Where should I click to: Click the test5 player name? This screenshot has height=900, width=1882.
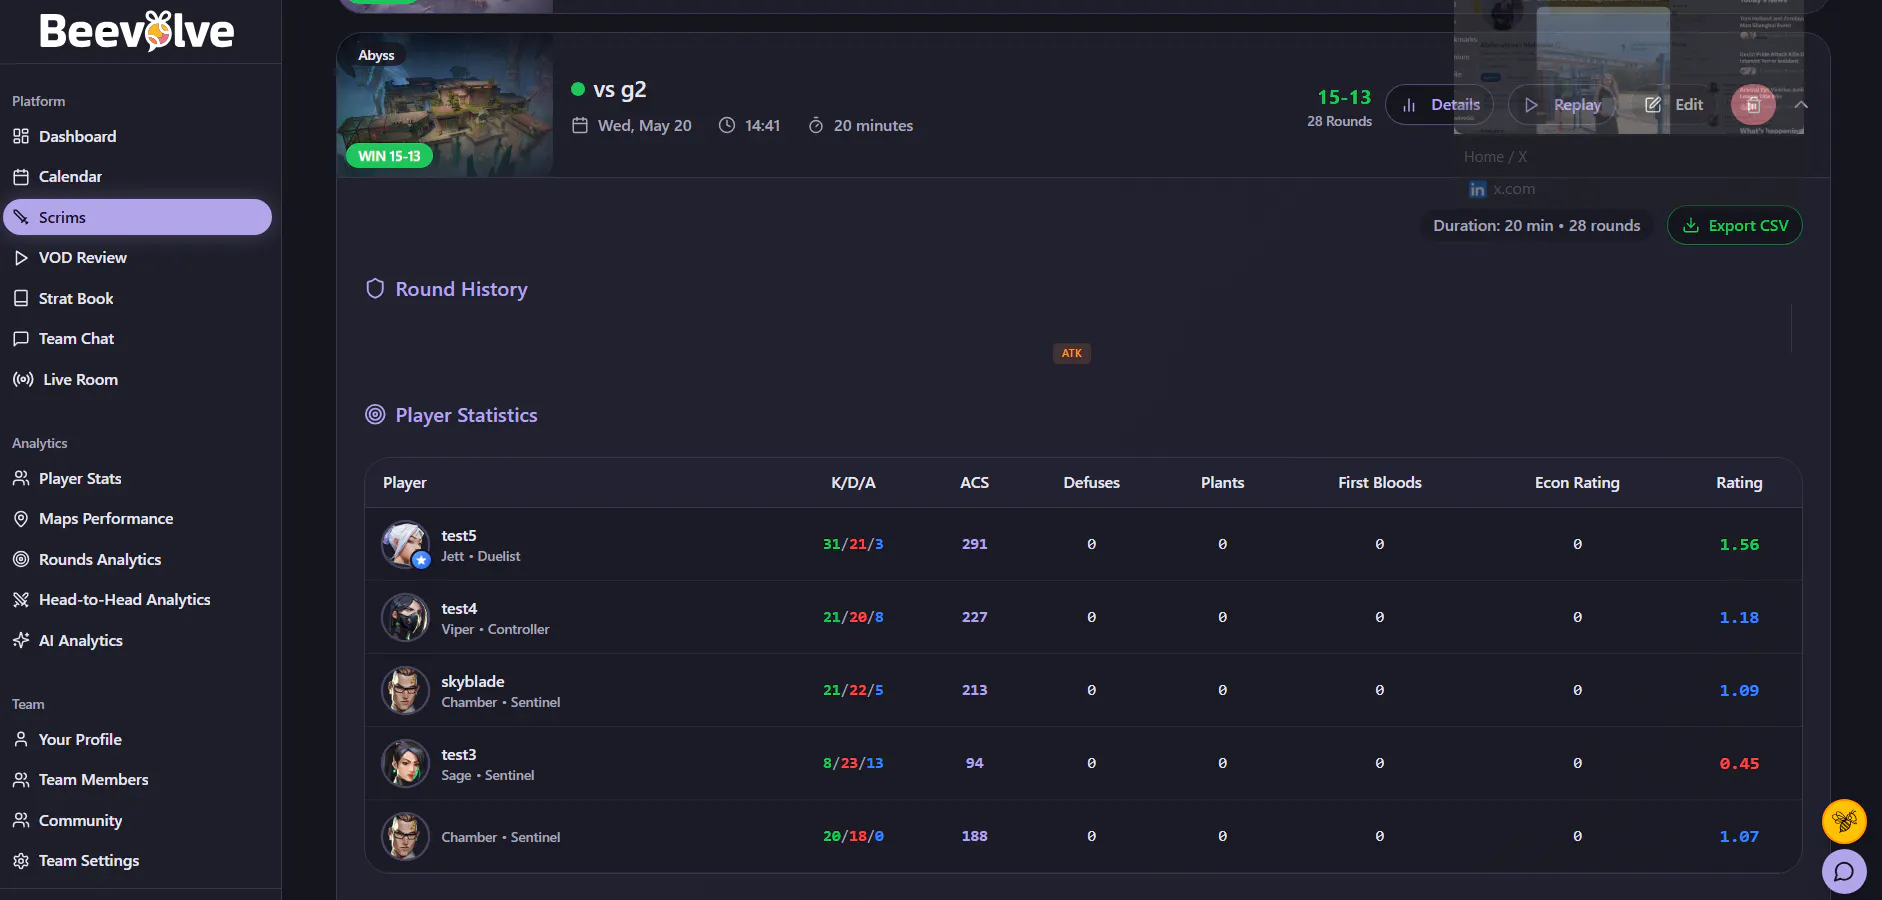tap(459, 536)
